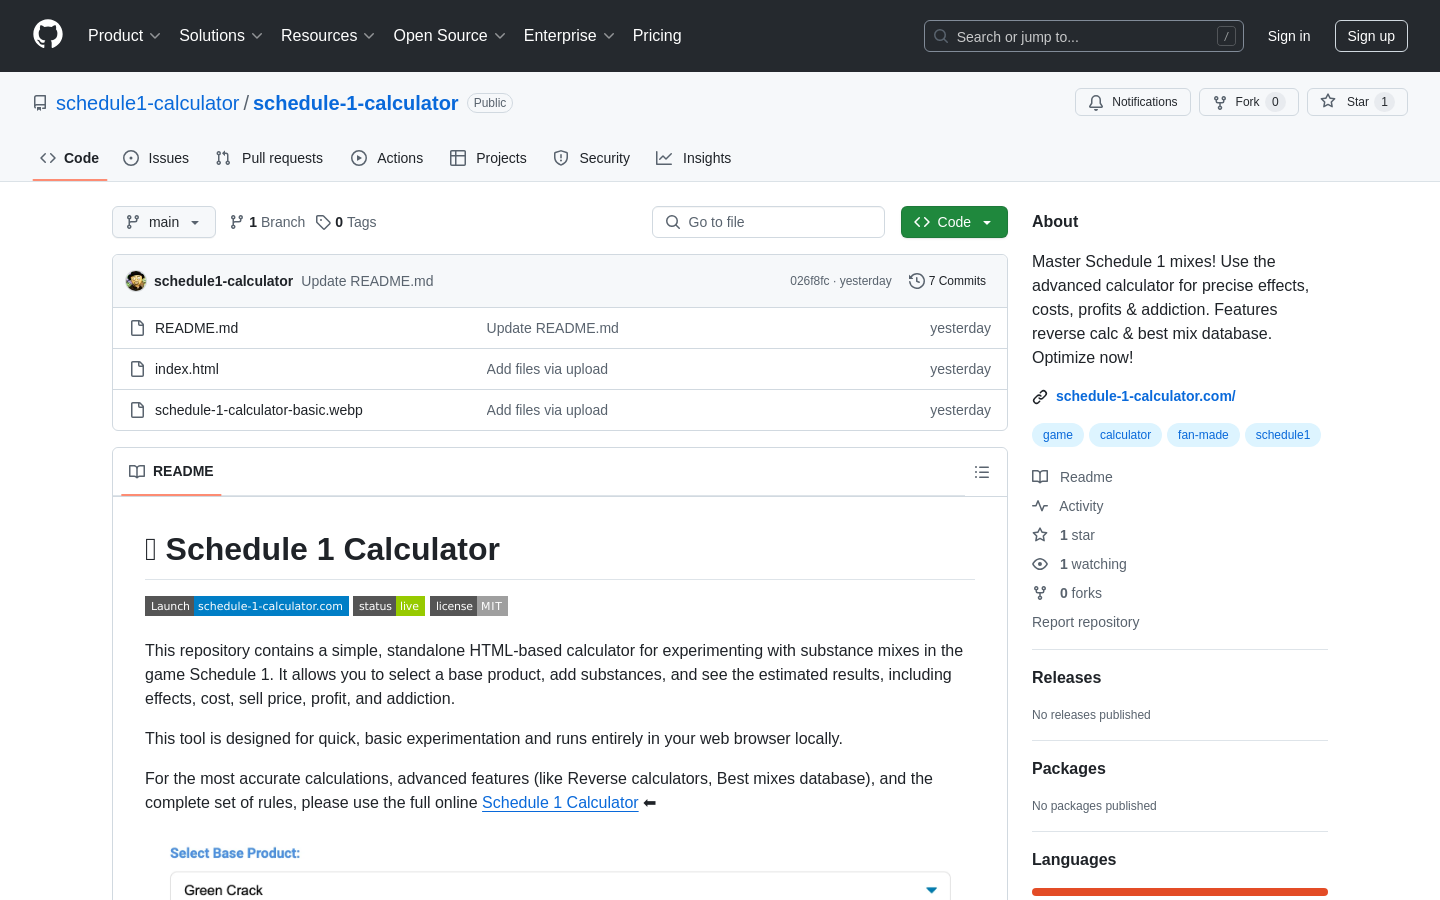
Task: Select the README tab in file viewer
Action: pyautogui.click(x=171, y=471)
